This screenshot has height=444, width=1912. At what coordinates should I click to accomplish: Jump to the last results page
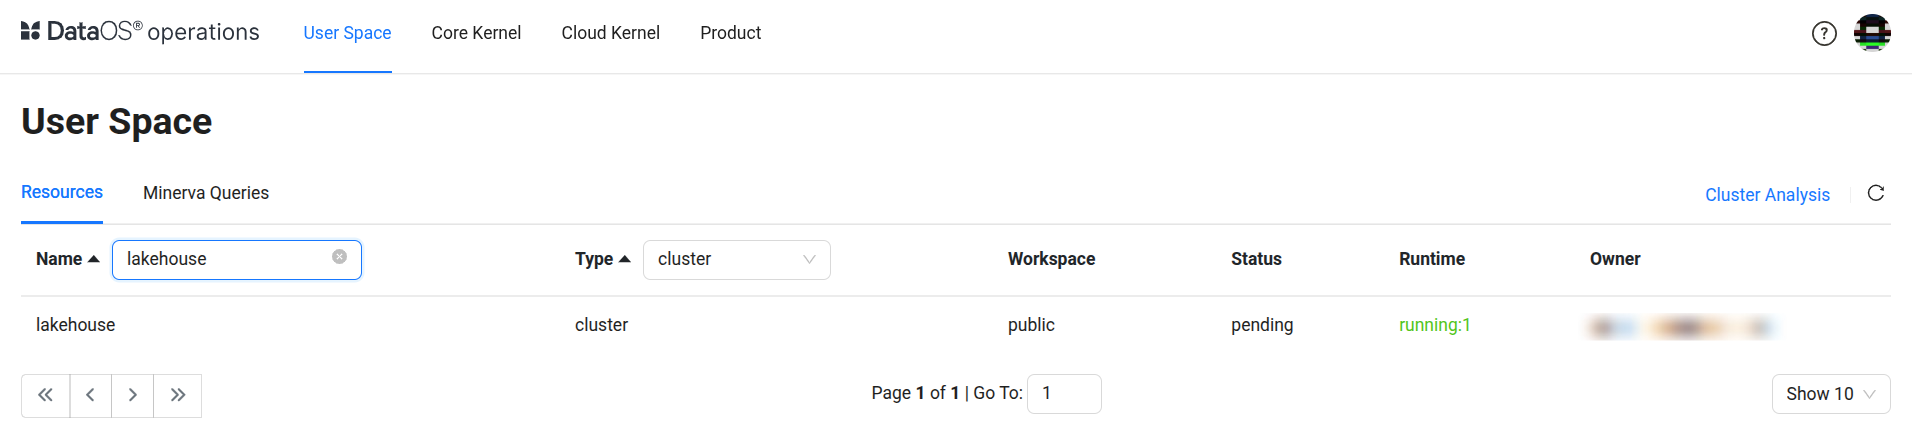coord(178,395)
